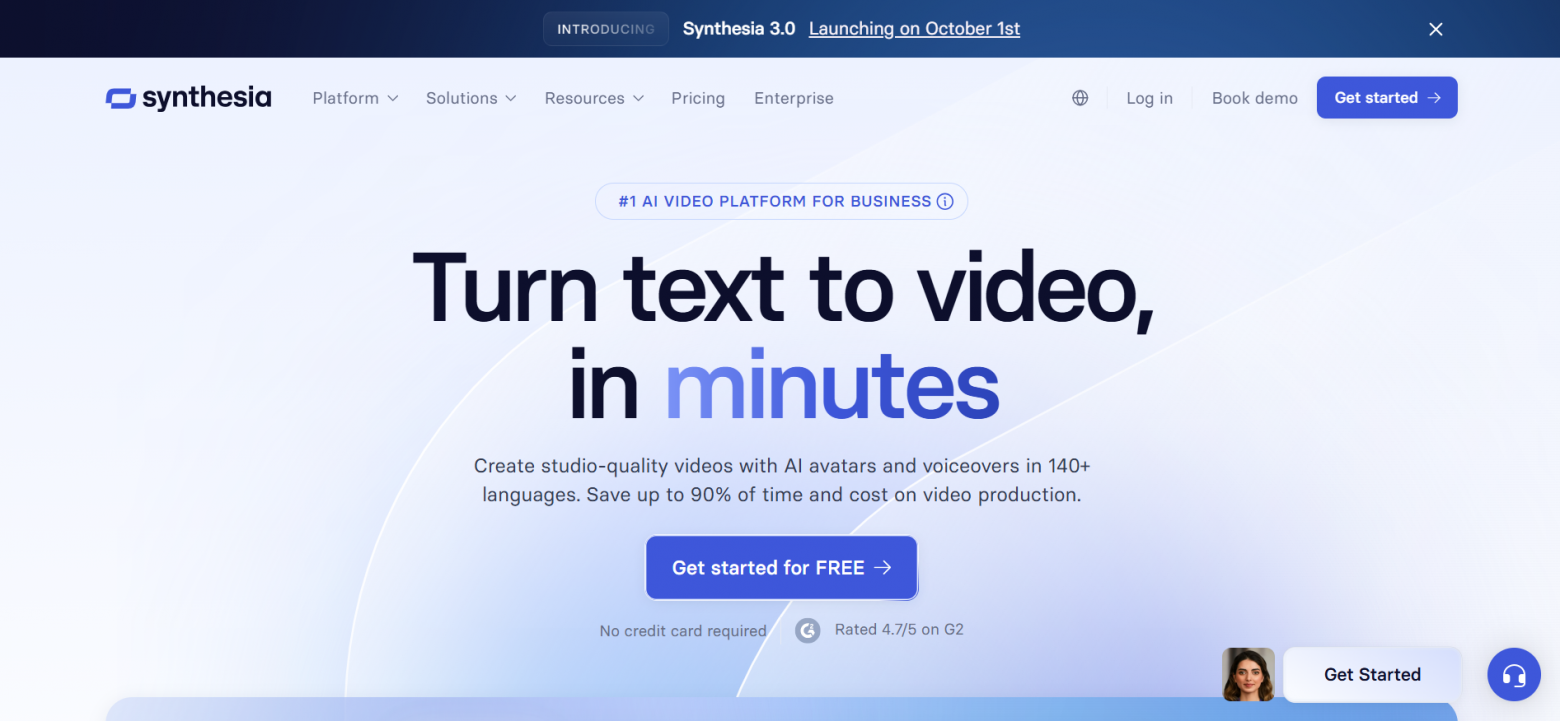Click the INTRODUCING label in banner
The height and width of the screenshot is (721, 1560).
pyautogui.click(x=606, y=29)
